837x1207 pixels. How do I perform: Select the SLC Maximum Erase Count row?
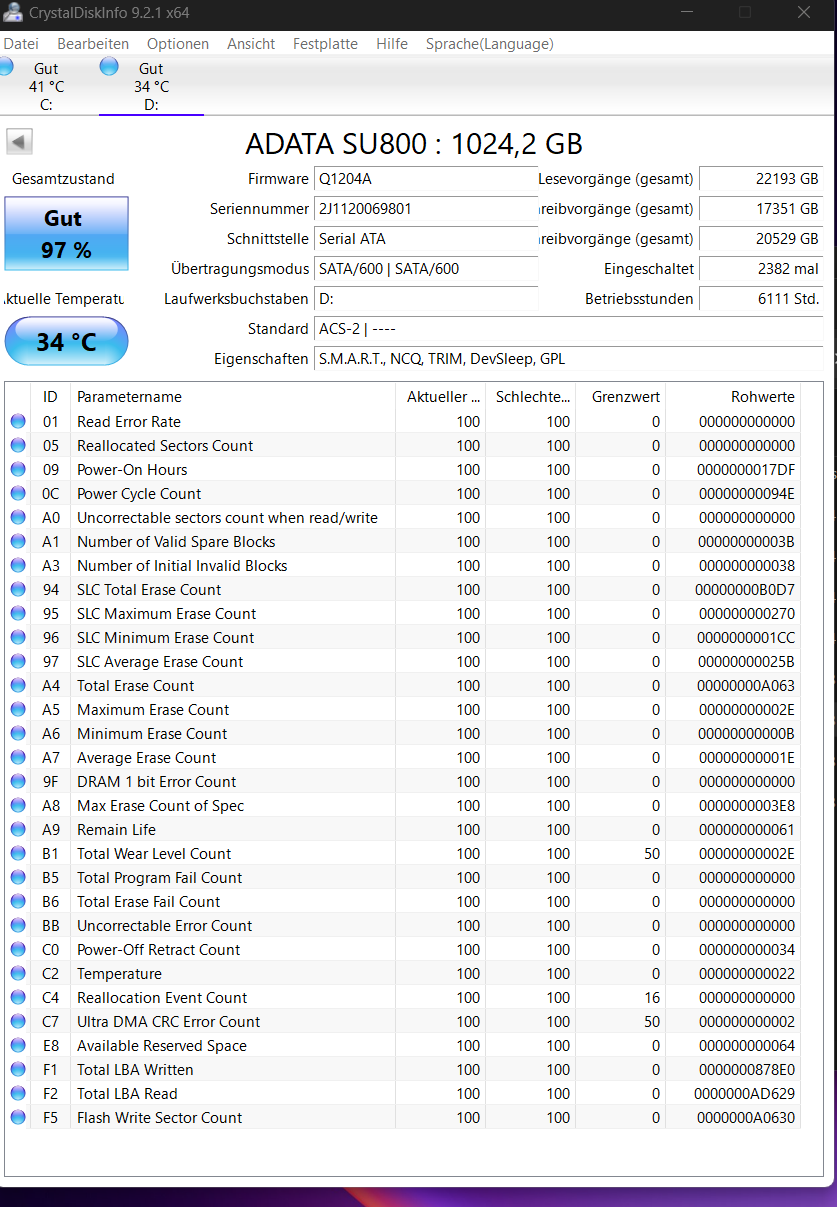click(403, 614)
